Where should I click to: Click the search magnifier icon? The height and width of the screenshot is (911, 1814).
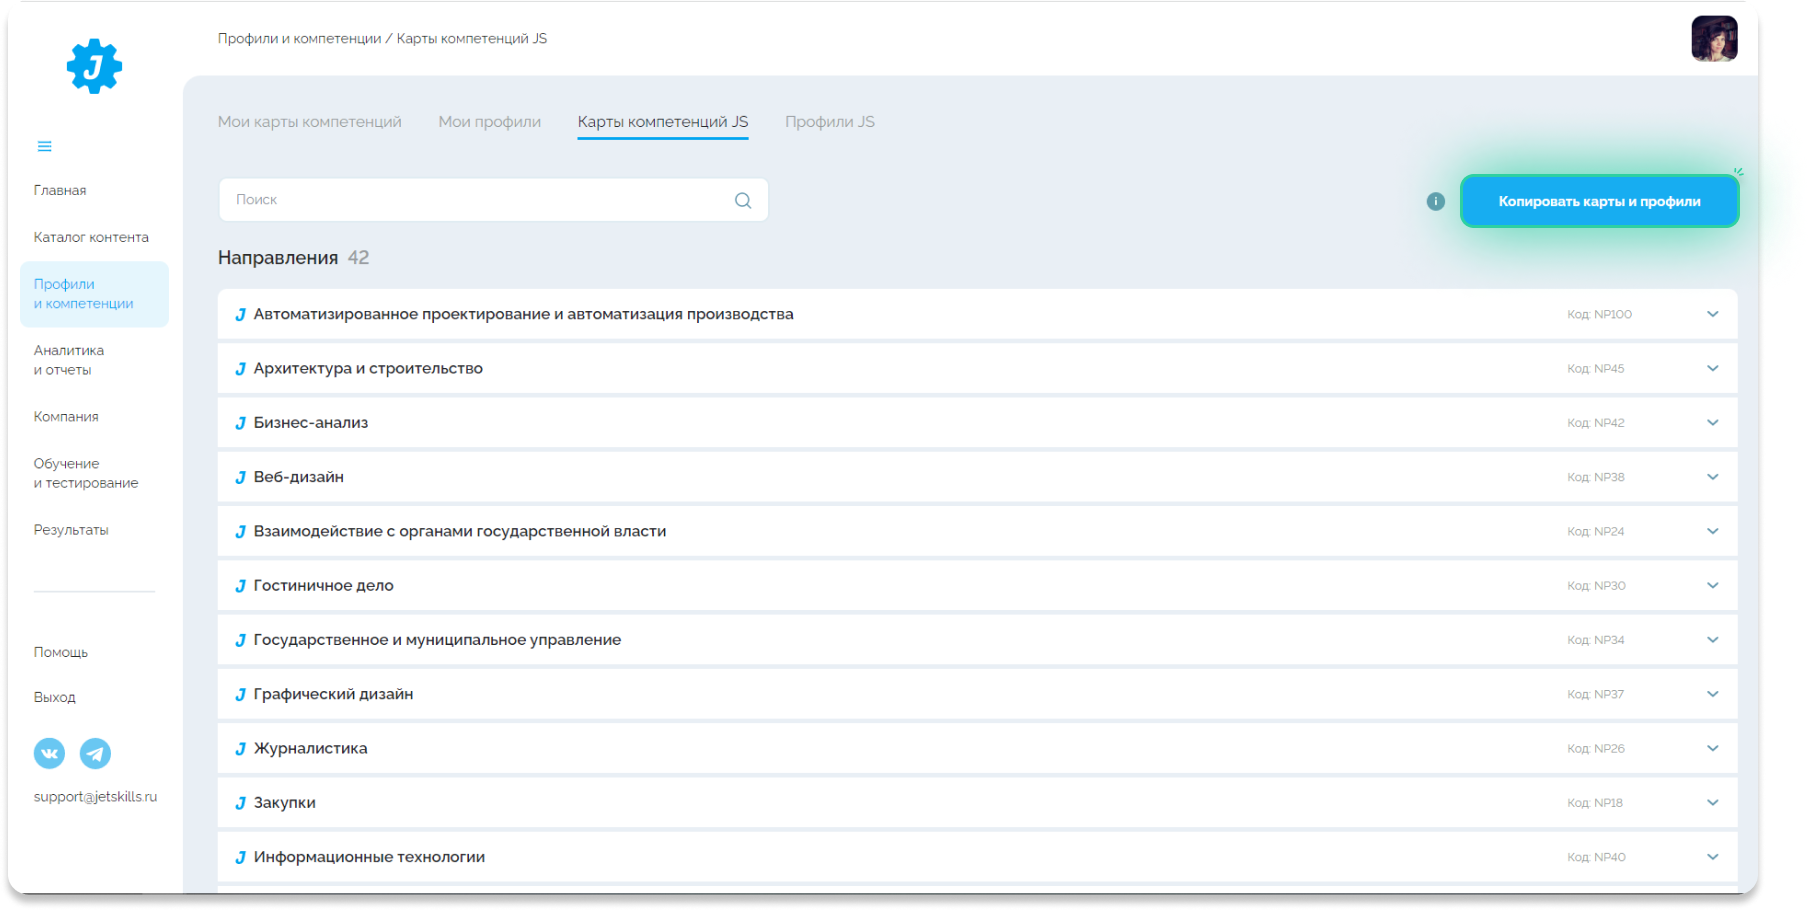743,200
